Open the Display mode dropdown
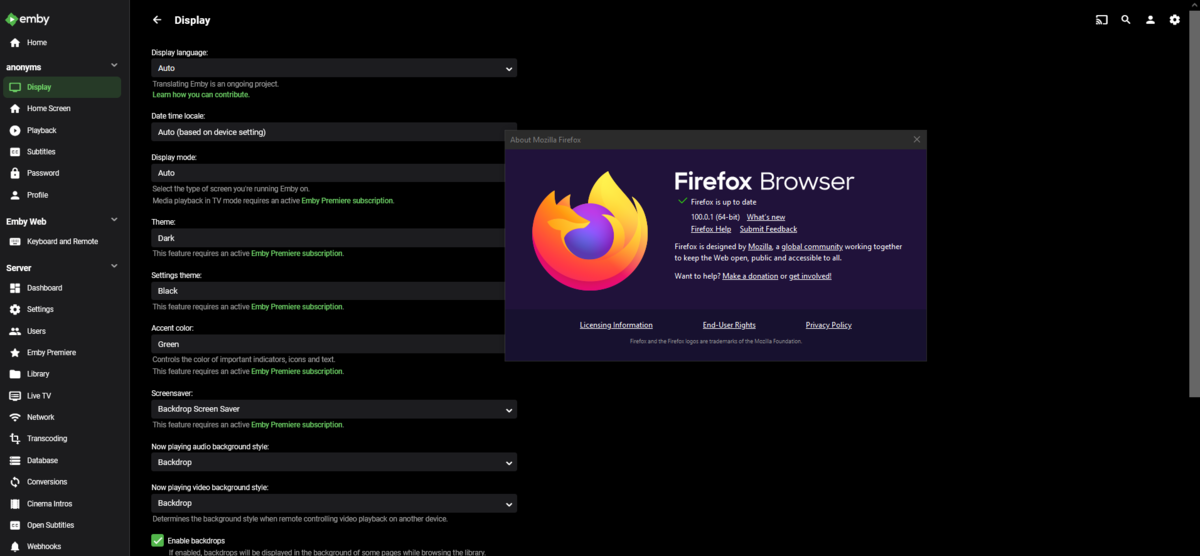The height and width of the screenshot is (556, 1200). point(334,173)
